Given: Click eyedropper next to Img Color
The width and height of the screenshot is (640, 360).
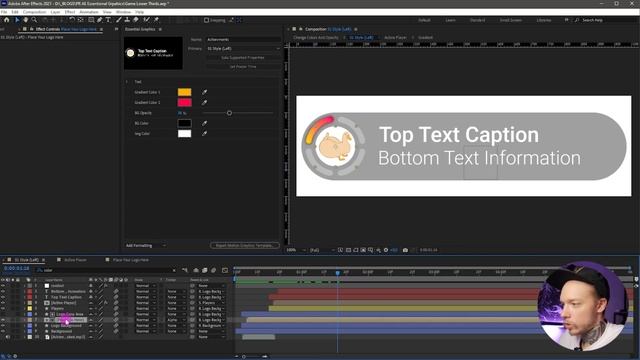Looking at the screenshot, I should [204, 133].
